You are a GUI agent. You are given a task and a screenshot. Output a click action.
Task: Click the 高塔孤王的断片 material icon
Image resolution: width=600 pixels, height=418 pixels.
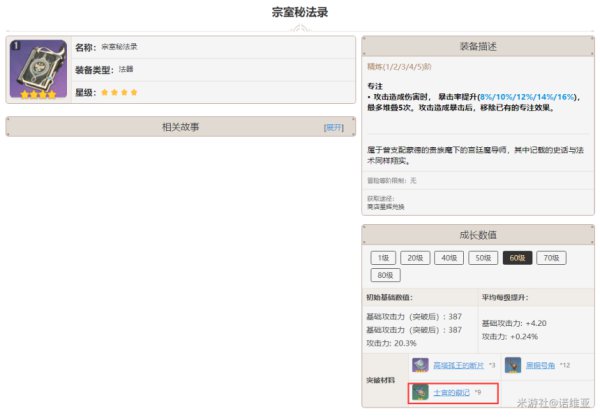click(x=421, y=366)
